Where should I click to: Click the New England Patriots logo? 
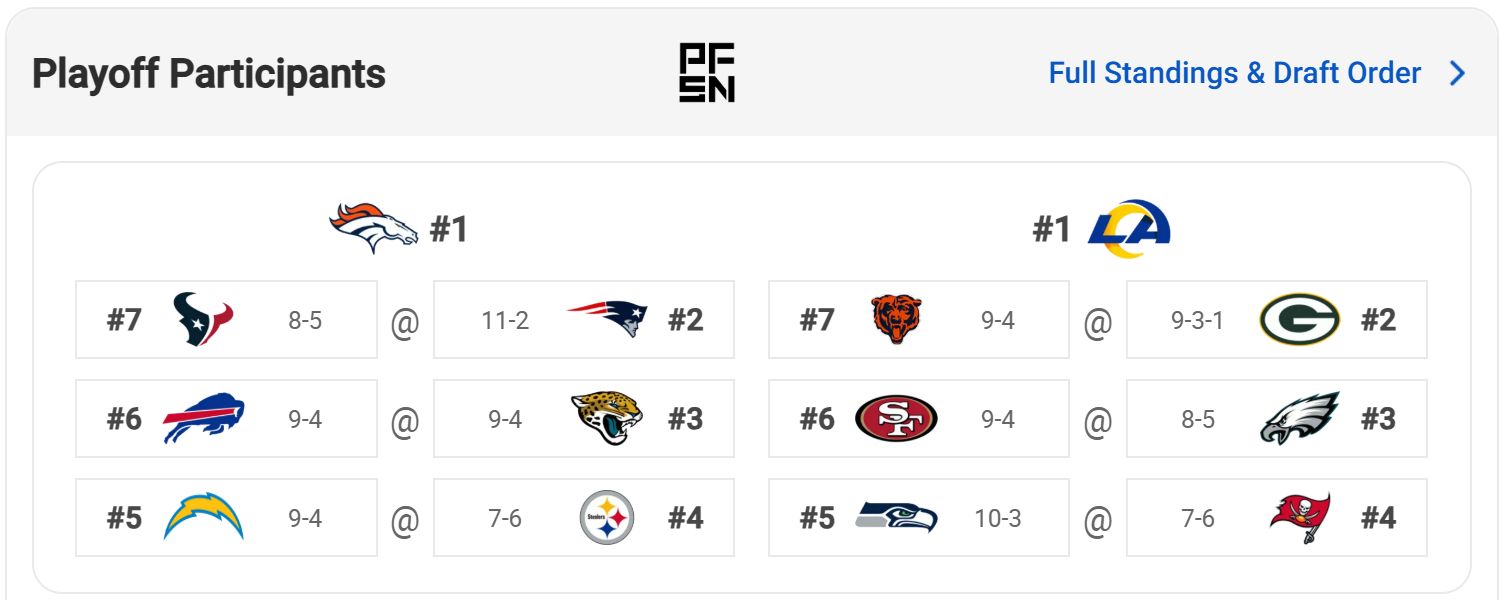tap(607, 320)
